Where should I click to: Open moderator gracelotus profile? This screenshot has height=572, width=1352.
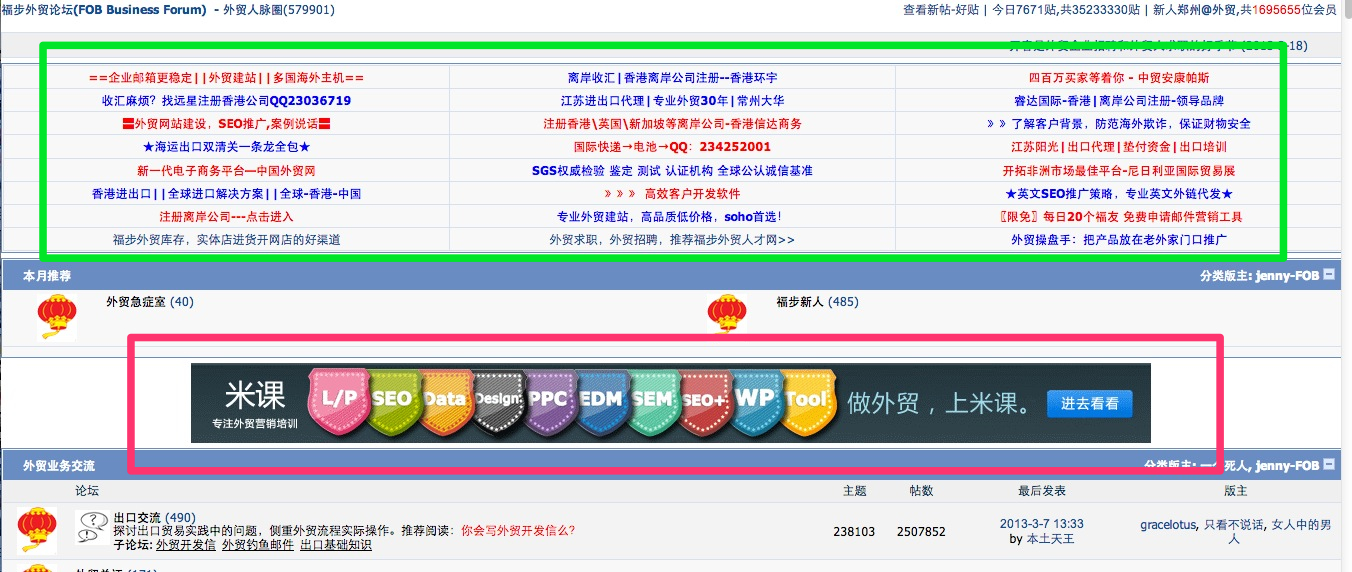point(1168,524)
